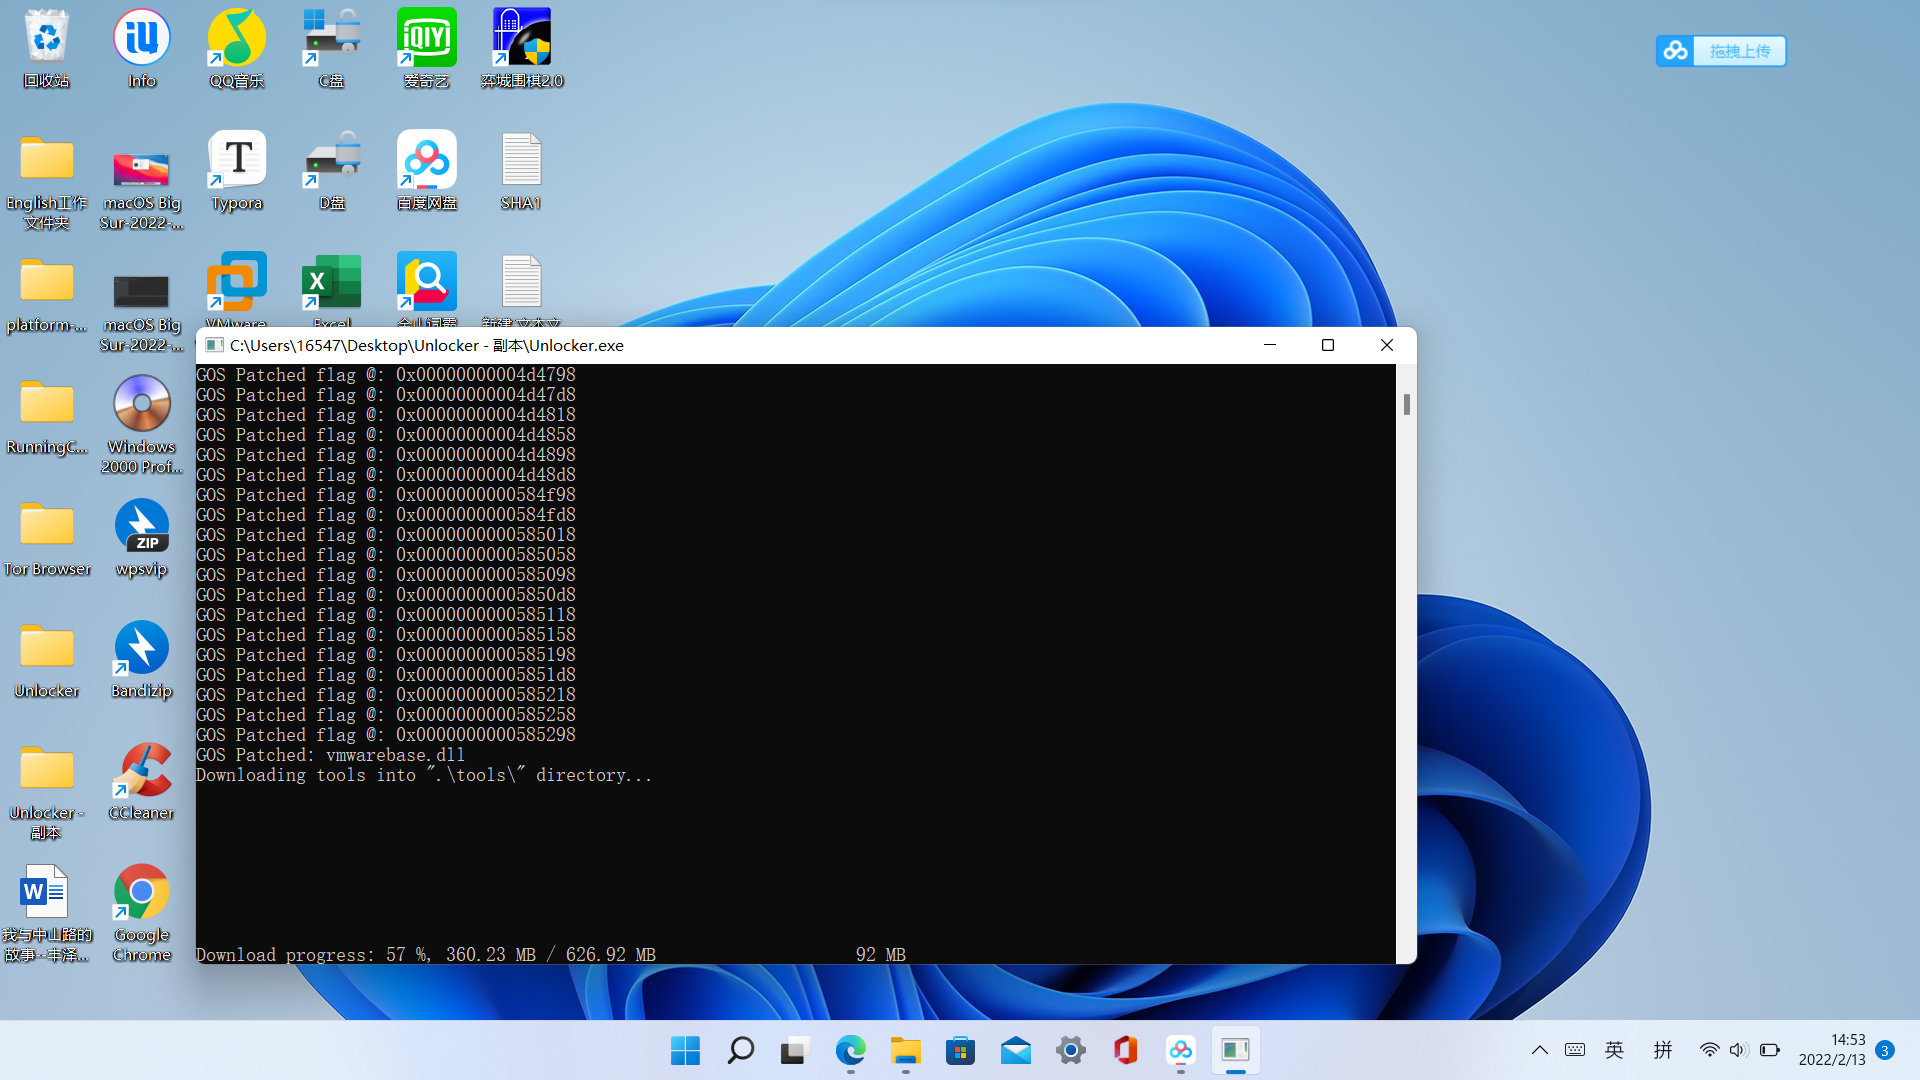Toggle Wi-Fi via the network tray icon

pos(1708,1051)
